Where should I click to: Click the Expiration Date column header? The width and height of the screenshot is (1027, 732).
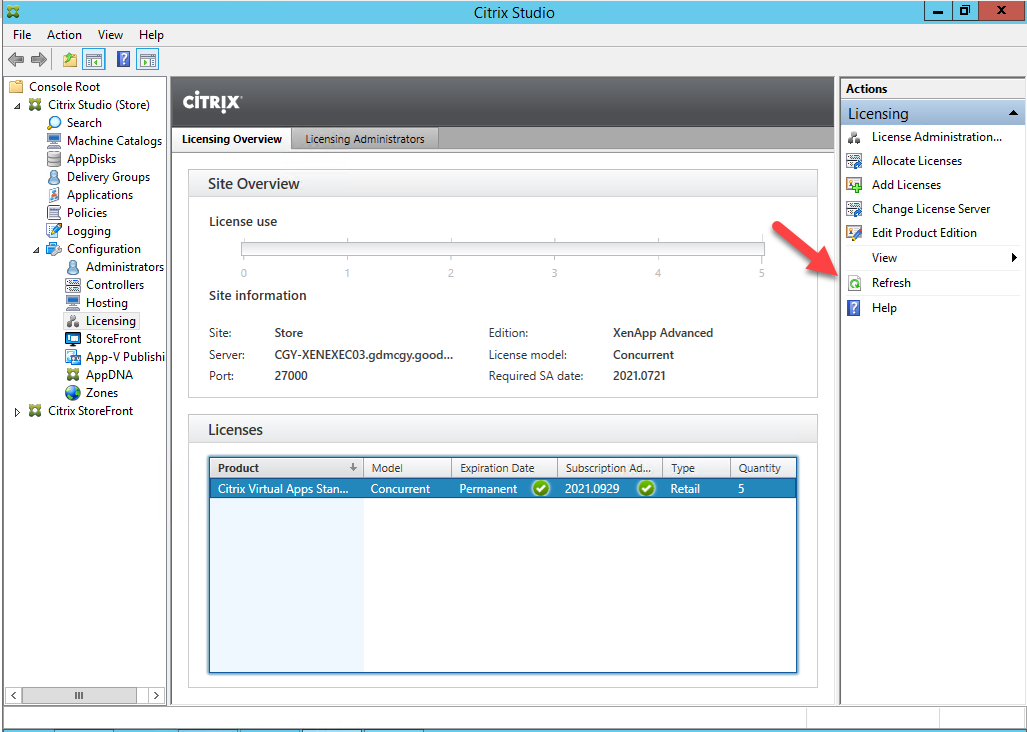pos(504,468)
